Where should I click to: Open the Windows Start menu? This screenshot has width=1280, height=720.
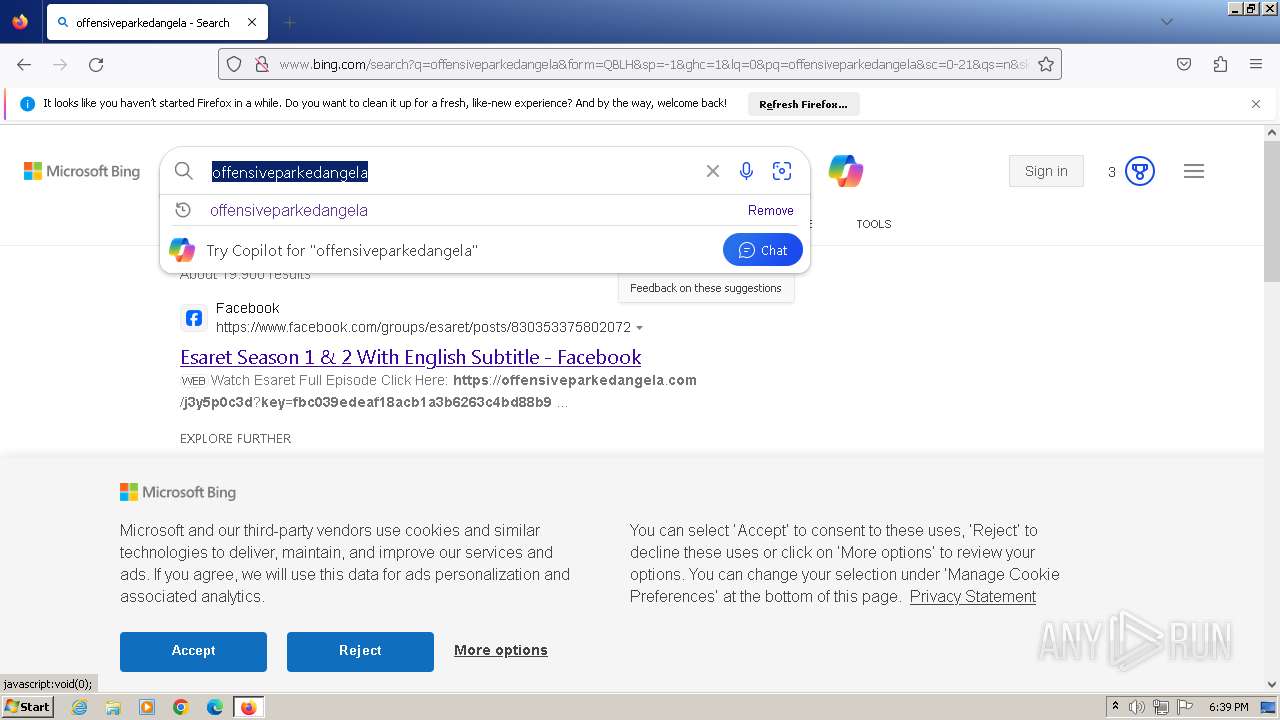click(28, 707)
